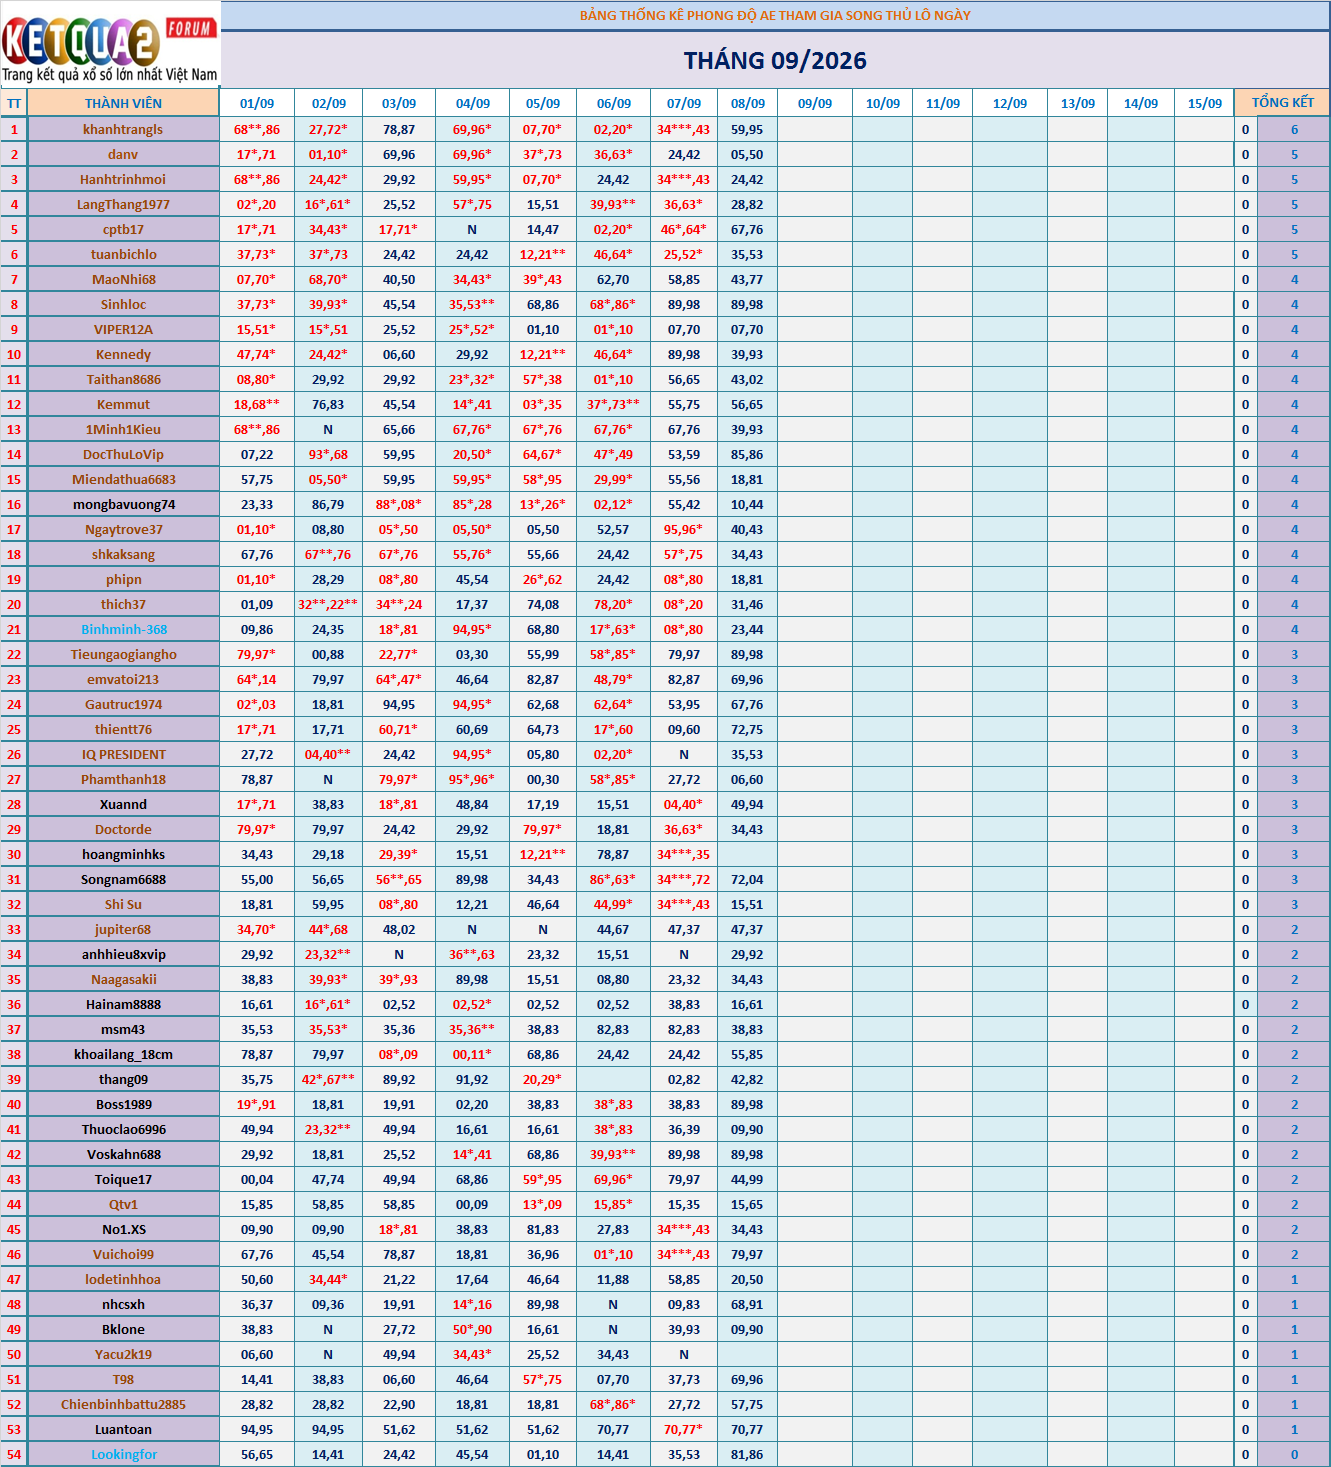Click the '07/09' date column header
This screenshot has width=1331, height=1467.
tap(684, 103)
